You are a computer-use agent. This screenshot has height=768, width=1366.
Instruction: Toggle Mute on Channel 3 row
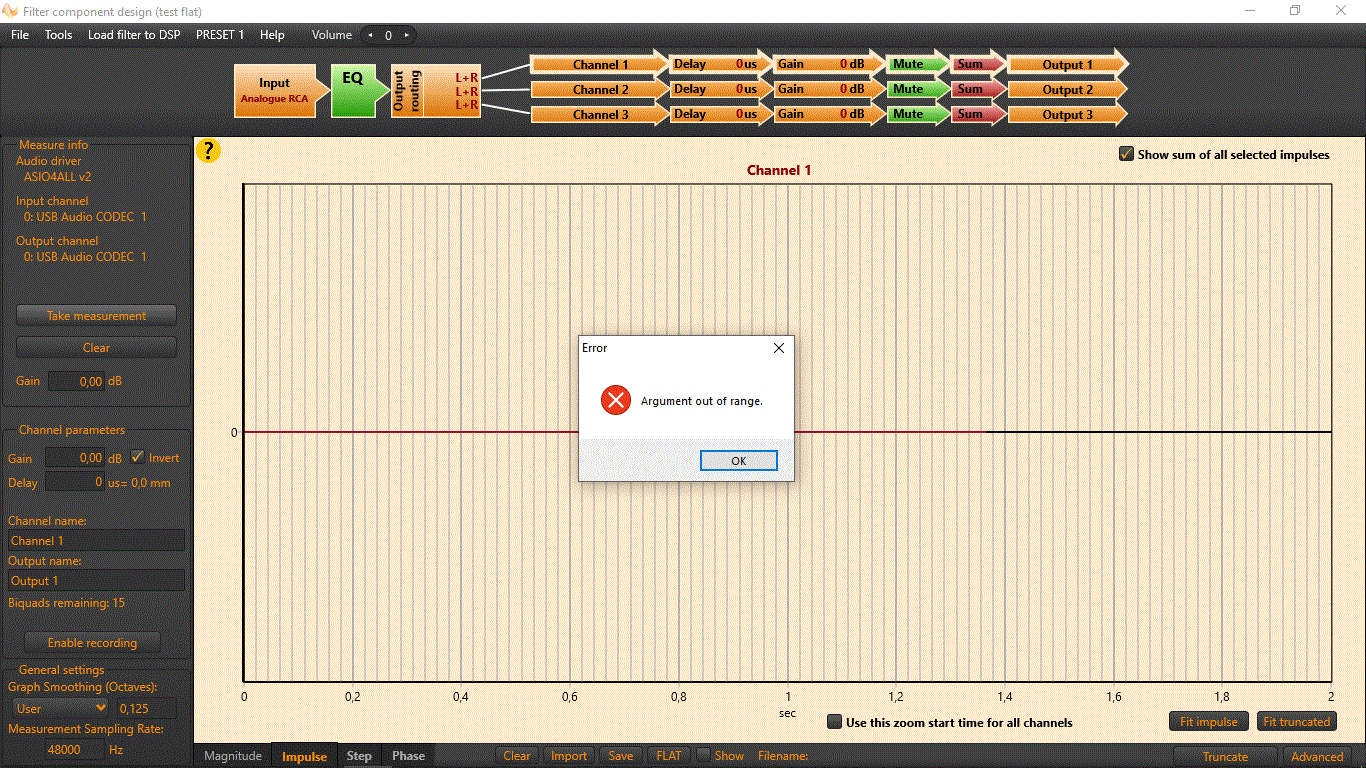pos(915,114)
